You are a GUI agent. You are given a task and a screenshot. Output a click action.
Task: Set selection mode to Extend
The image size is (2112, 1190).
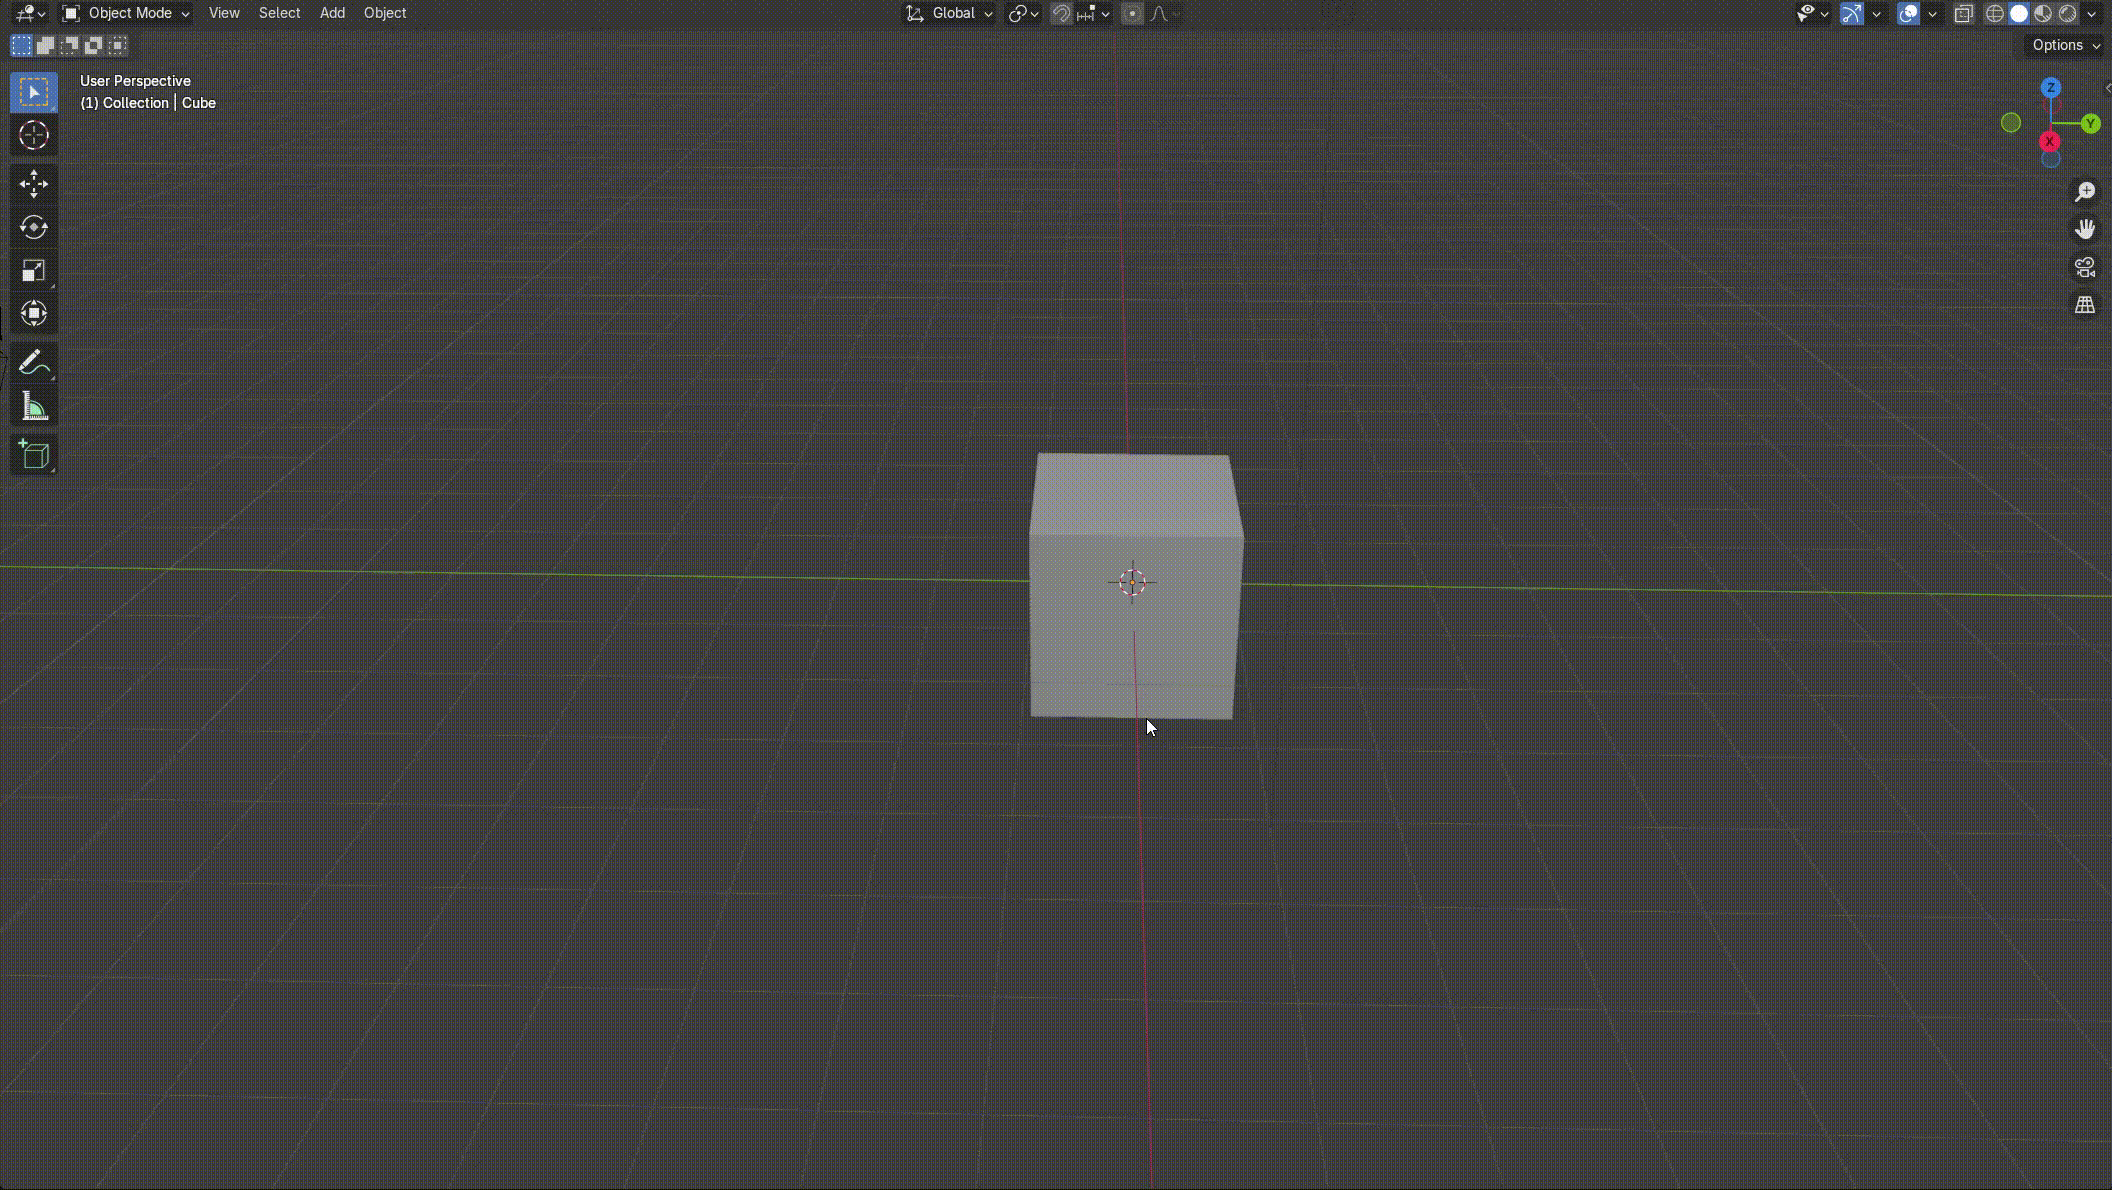point(46,45)
